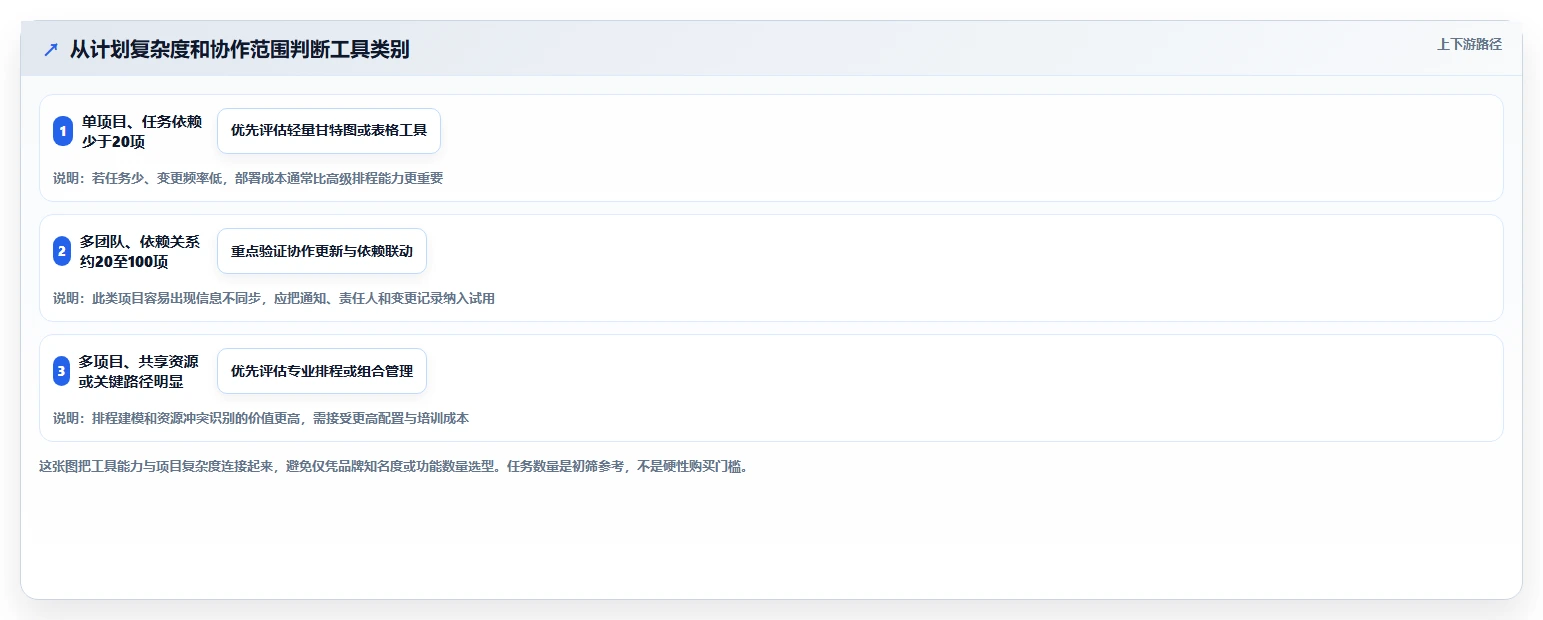This screenshot has width=1543, height=620.
Task: Click the condition text 单项目、任务依赖少于20项
Action: pos(142,131)
